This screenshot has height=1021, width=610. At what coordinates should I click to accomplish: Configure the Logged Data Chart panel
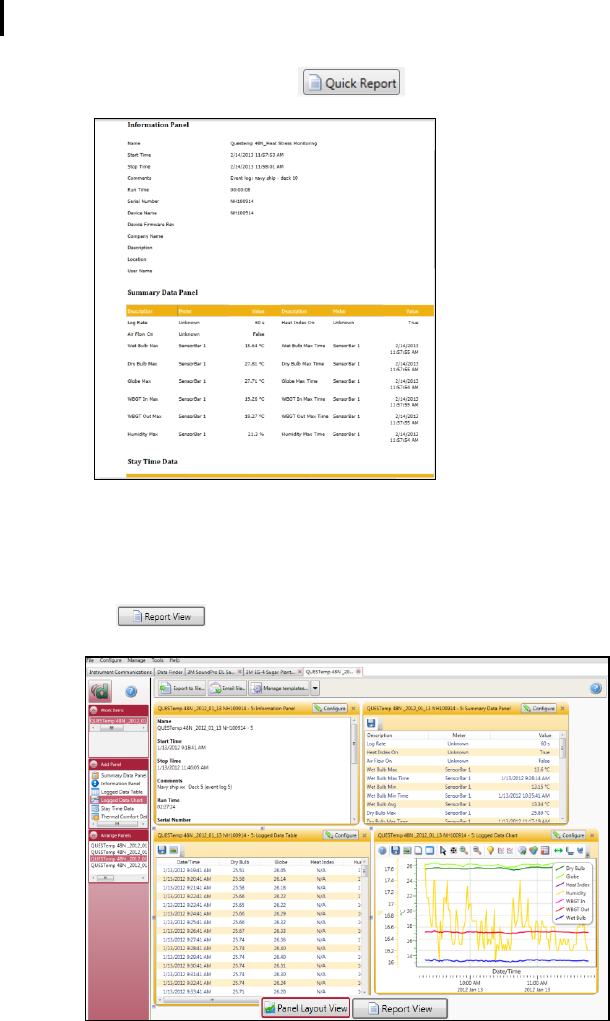(568, 835)
